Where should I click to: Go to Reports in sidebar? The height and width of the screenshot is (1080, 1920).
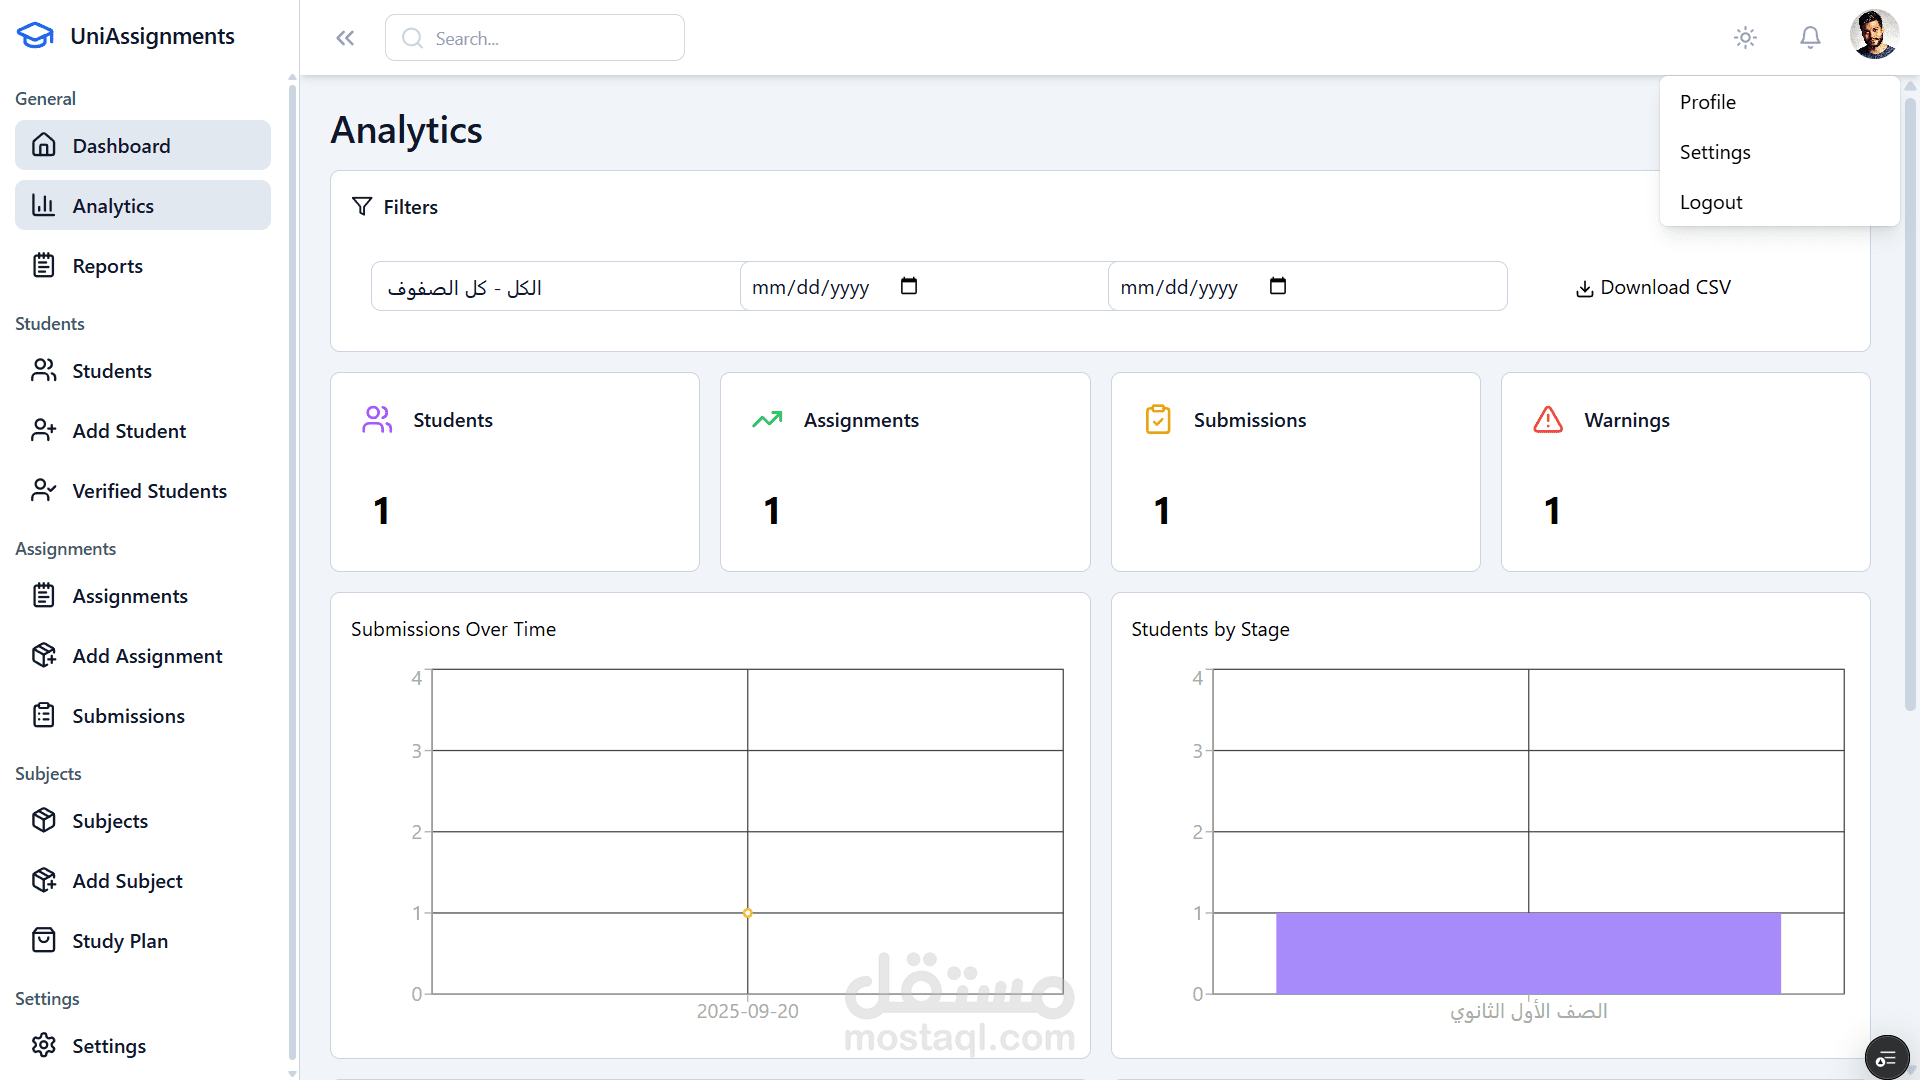[107, 266]
